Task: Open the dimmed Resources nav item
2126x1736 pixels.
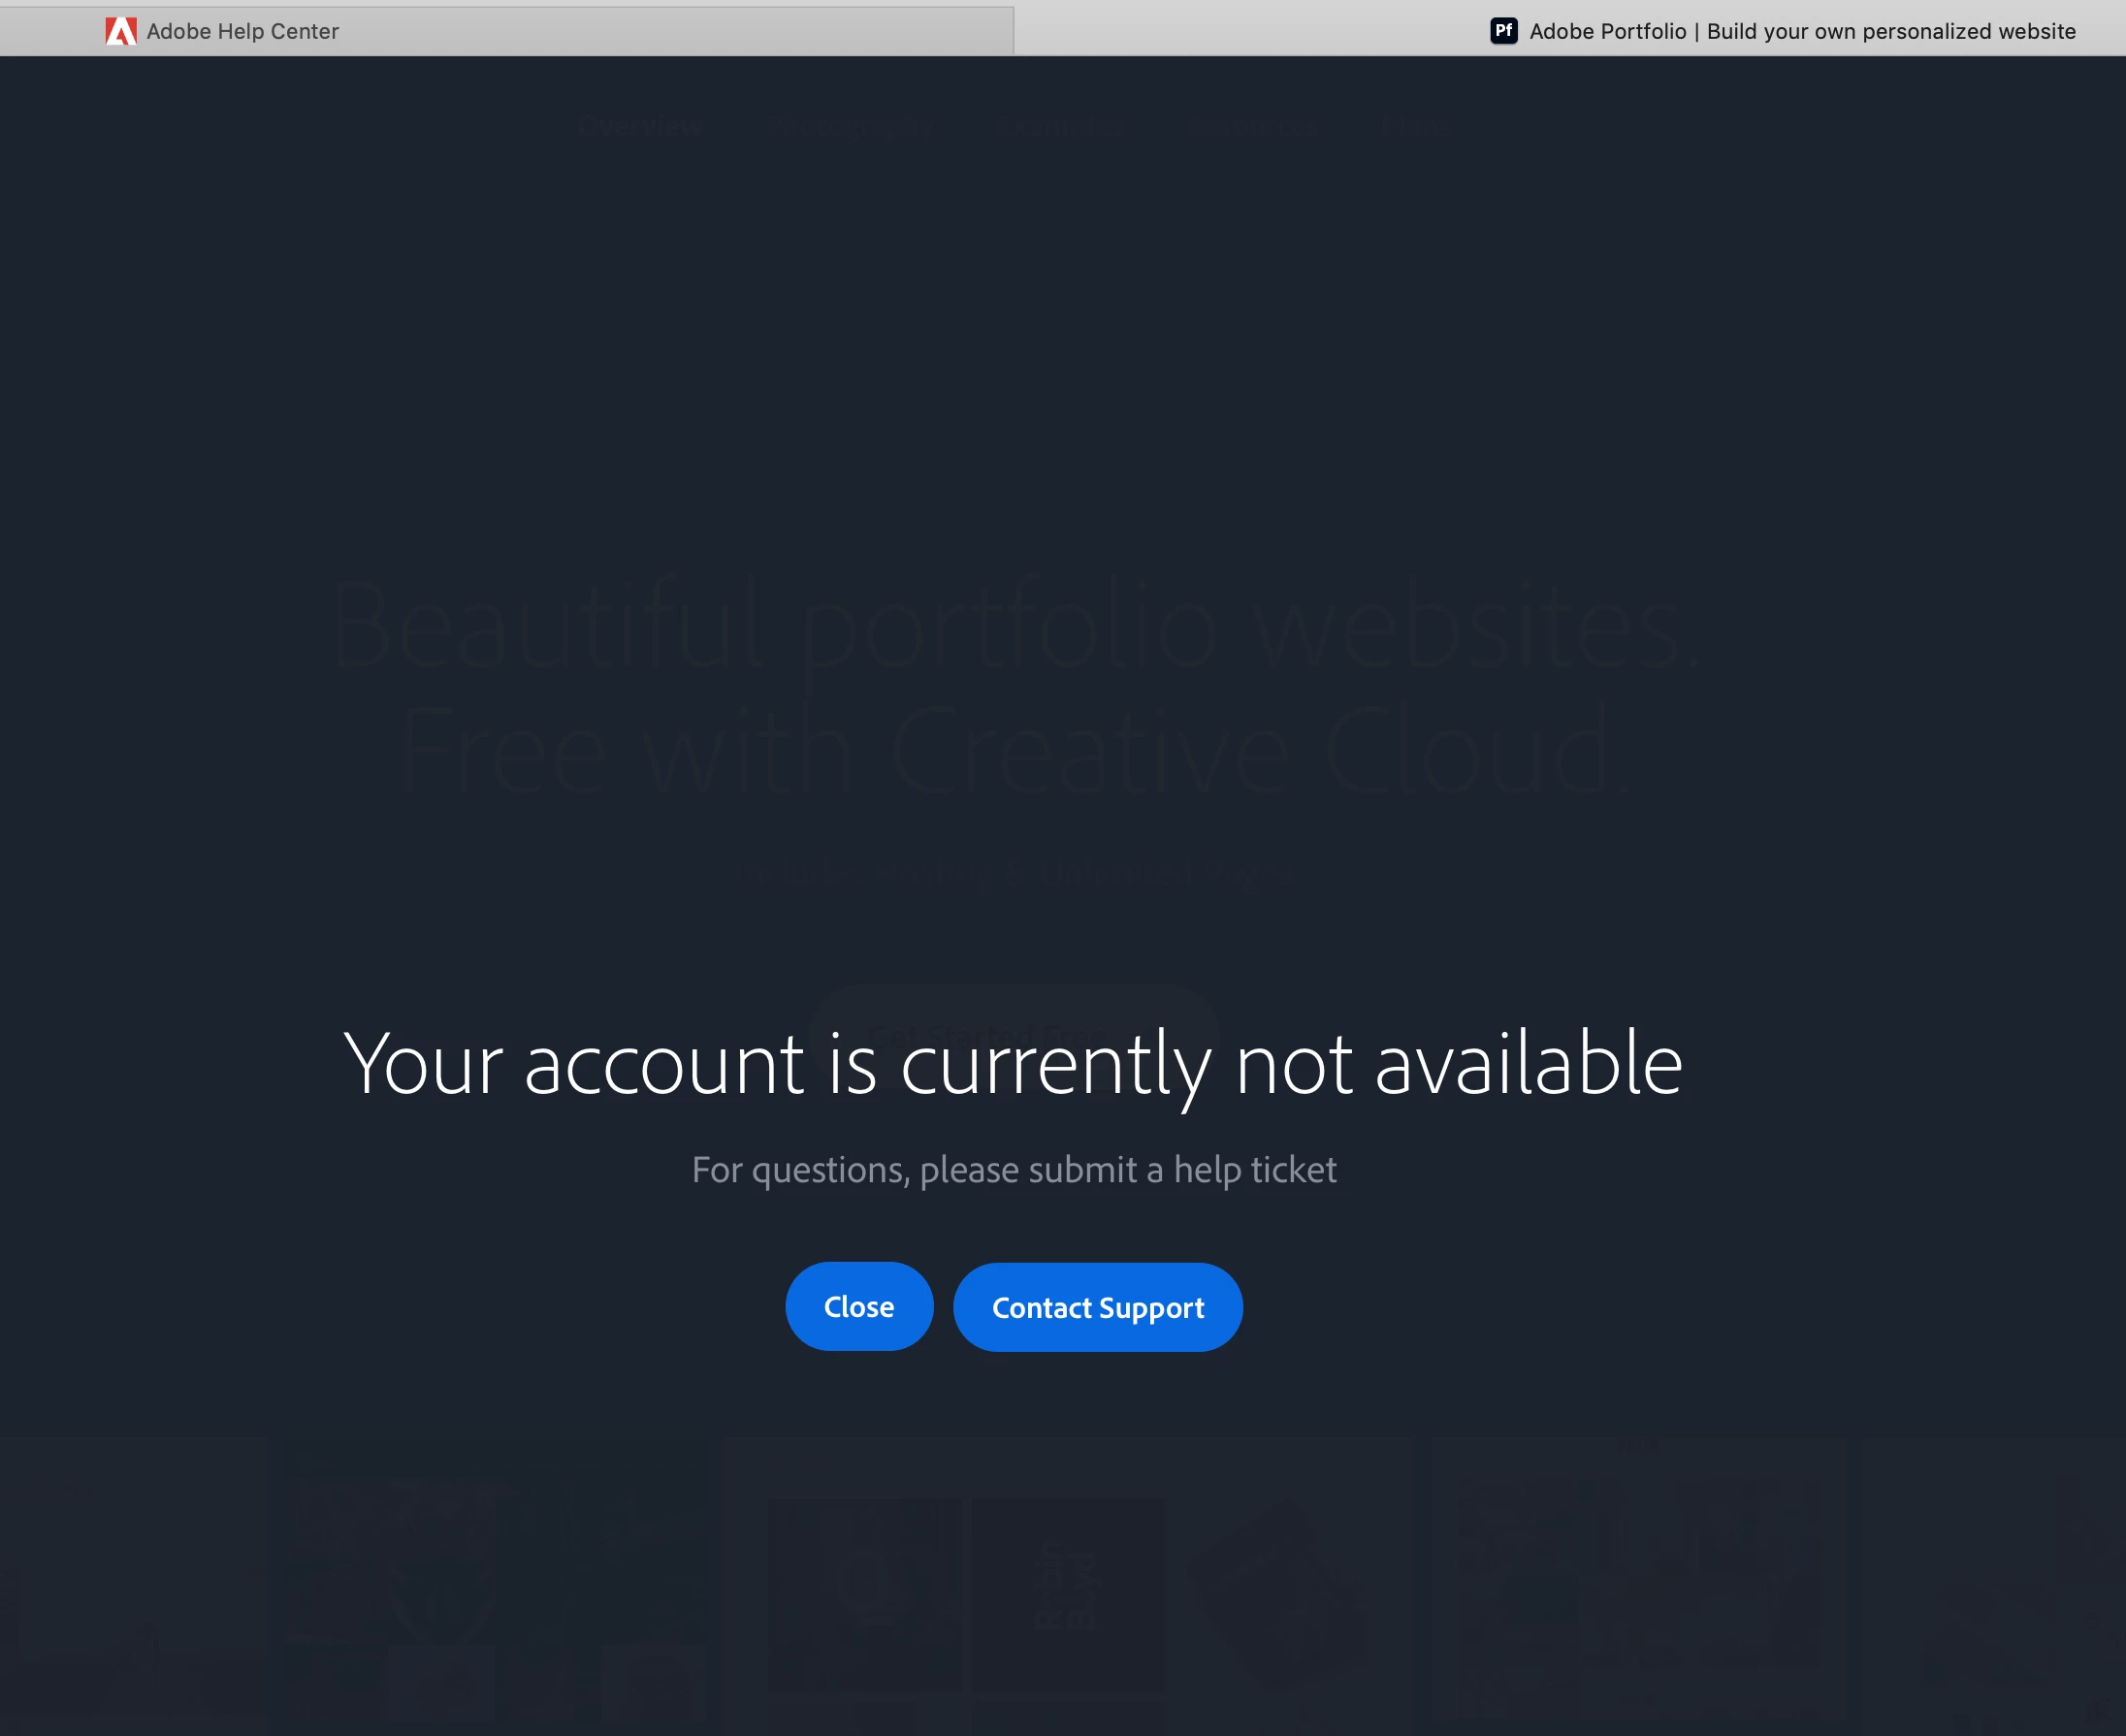Action: [1253, 126]
